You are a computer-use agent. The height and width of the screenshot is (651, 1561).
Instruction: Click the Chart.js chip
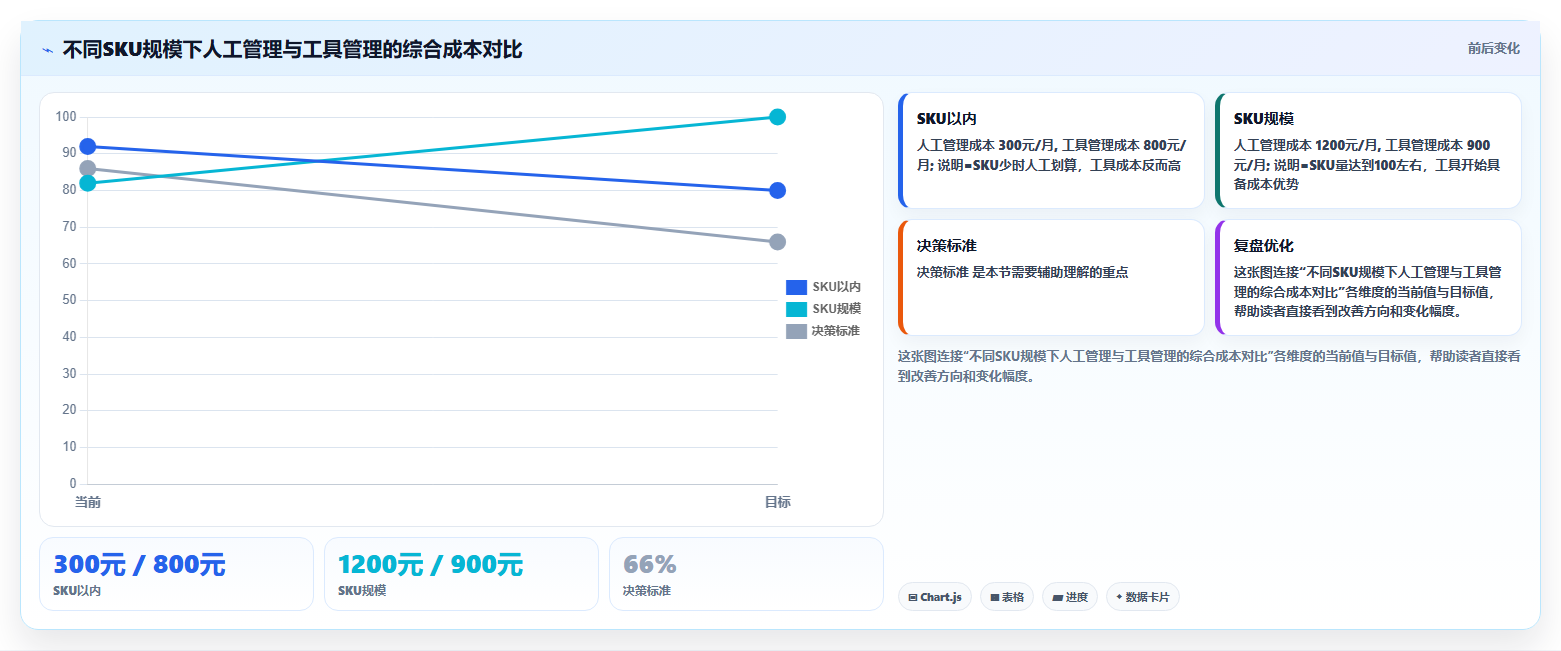click(935, 597)
